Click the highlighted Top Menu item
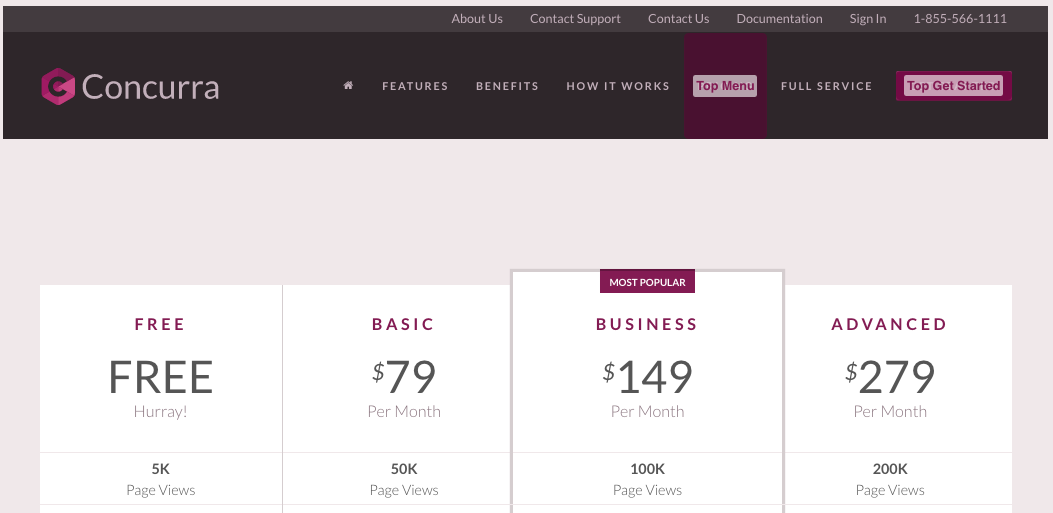Image resolution: width=1053 pixels, height=513 pixels. pyautogui.click(x=725, y=86)
